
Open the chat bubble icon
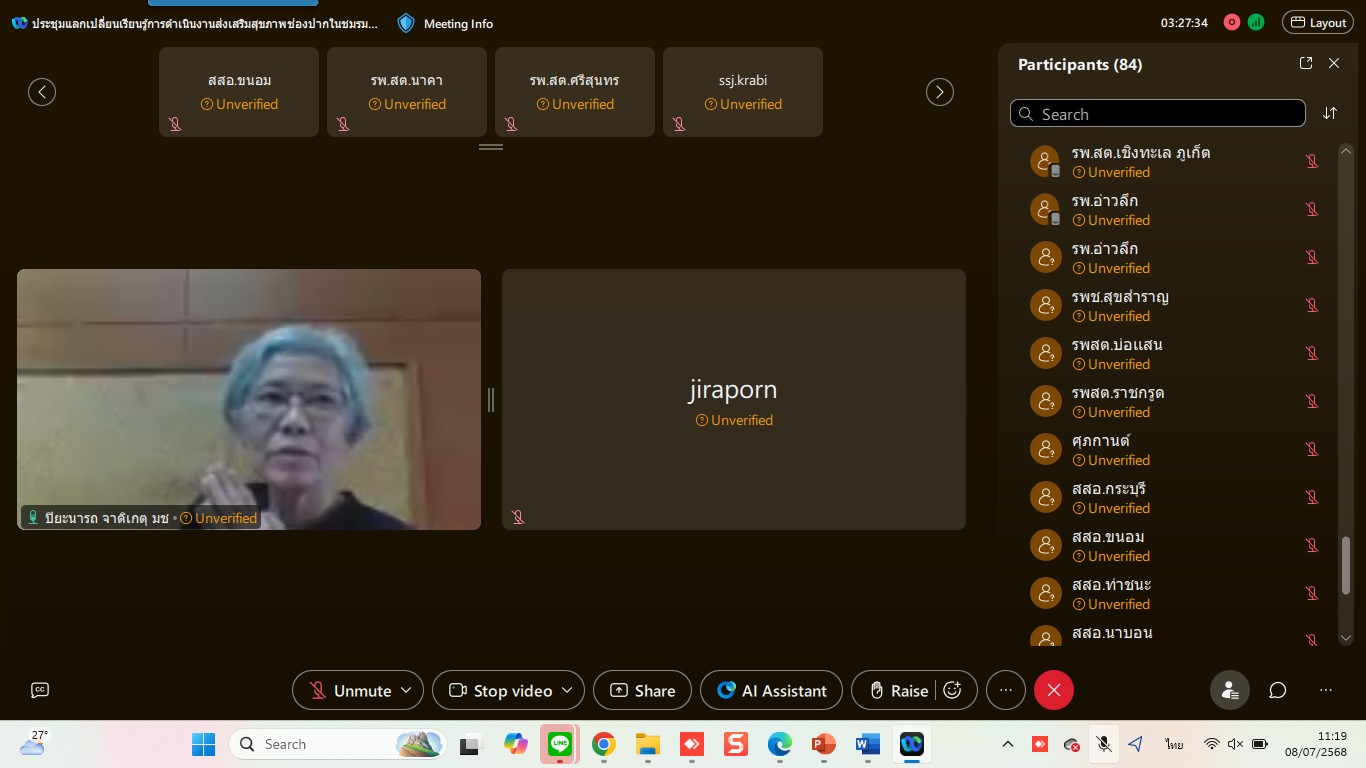click(1277, 690)
